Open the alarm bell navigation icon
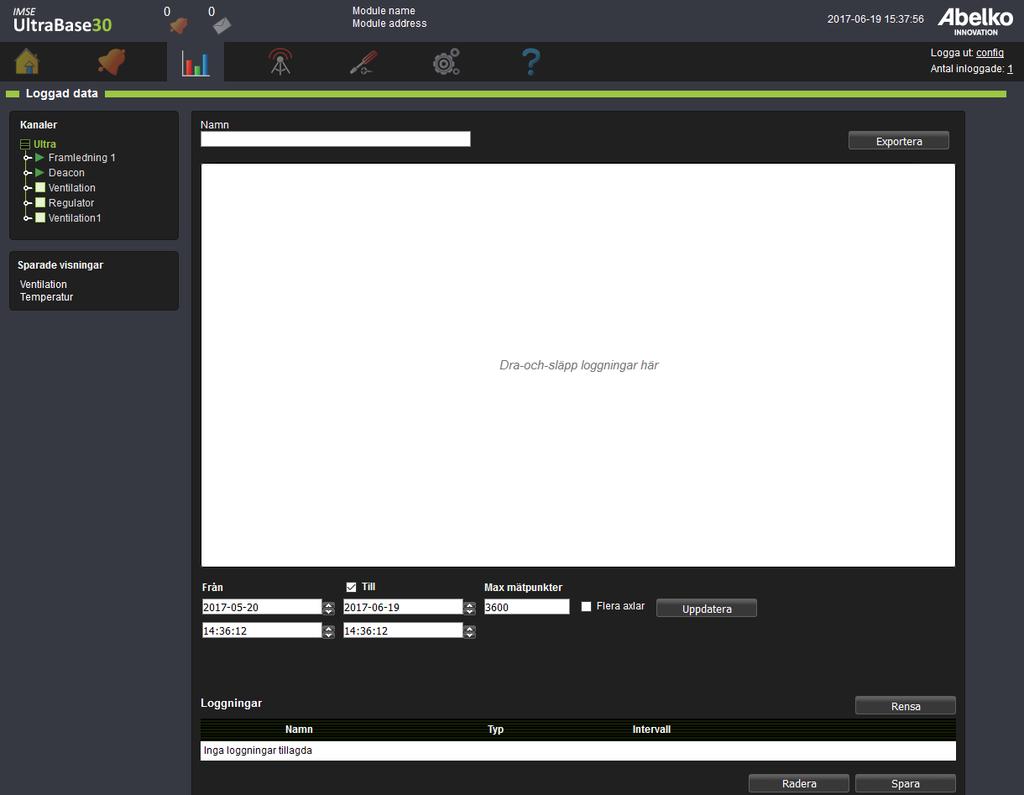This screenshot has height=795, width=1024. click(112, 62)
